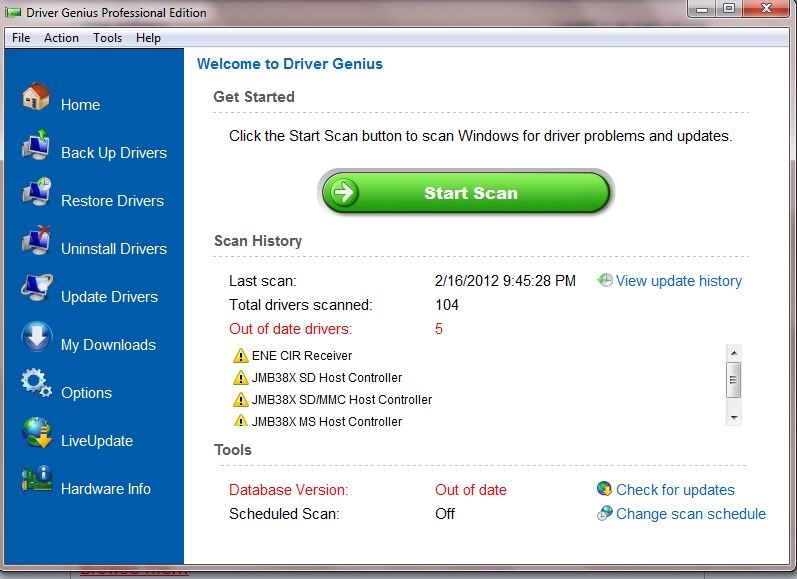Click the driver list scrollbar up arrow

tap(733, 353)
